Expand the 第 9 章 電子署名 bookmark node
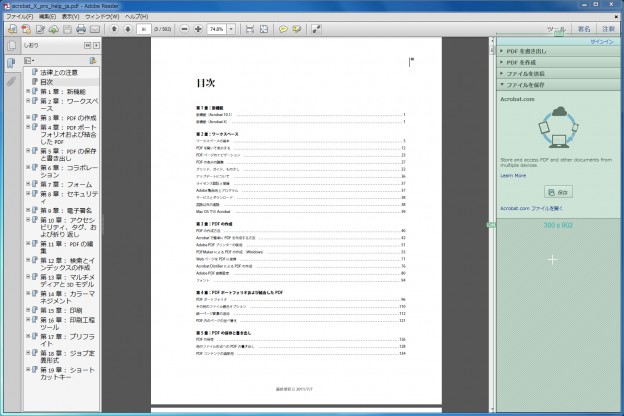624x416 pixels. 28,210
